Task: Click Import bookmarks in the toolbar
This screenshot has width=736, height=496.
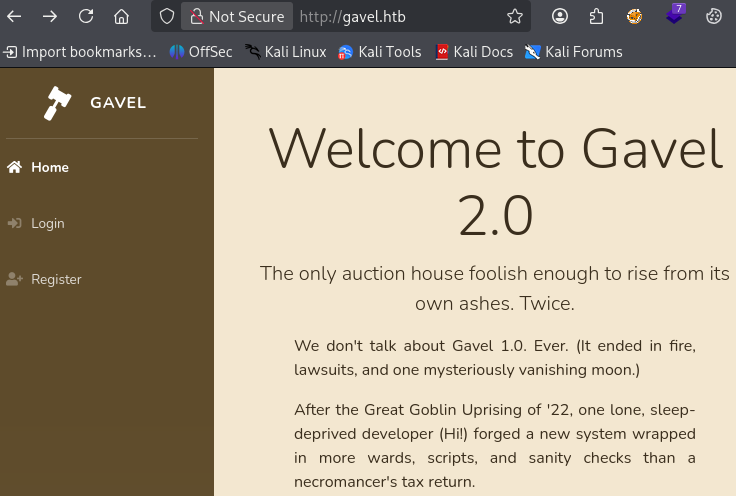Action: click(x=80, y=52)
